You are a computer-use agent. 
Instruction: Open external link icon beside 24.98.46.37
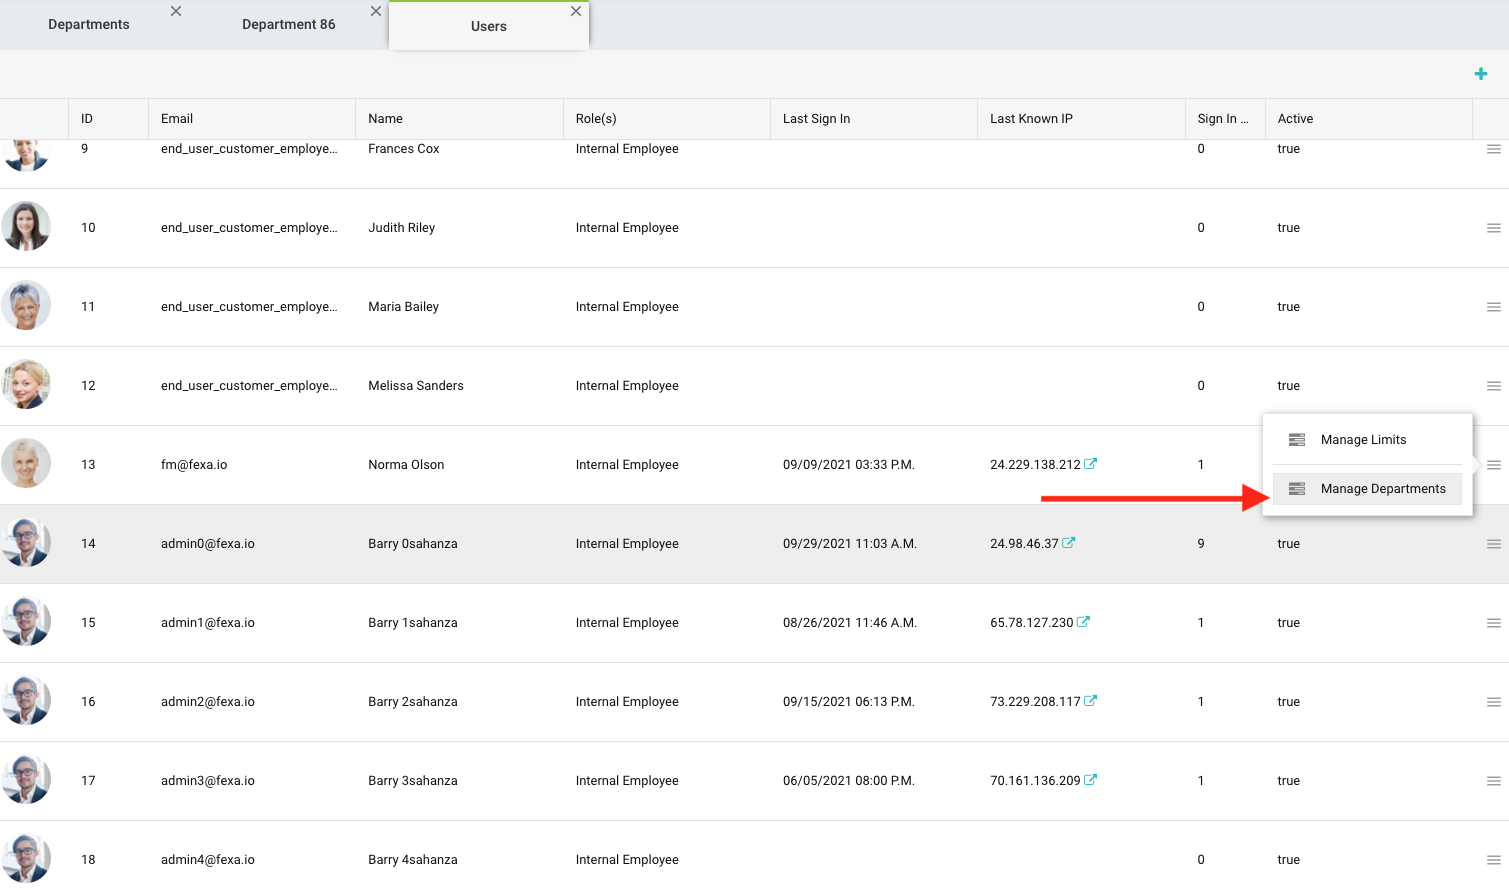(1069, 543)
